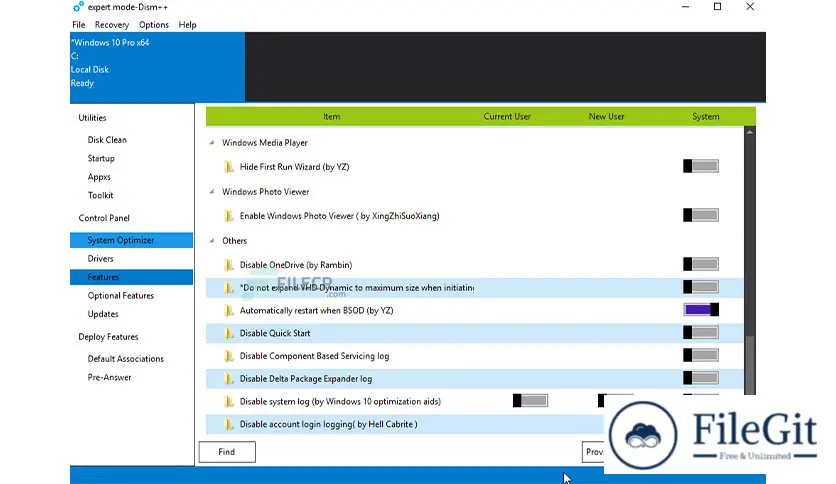The image size is (836, 484).
Task: Click folder icon beside Disable OneDrive
Action: (x=229, y=265)
